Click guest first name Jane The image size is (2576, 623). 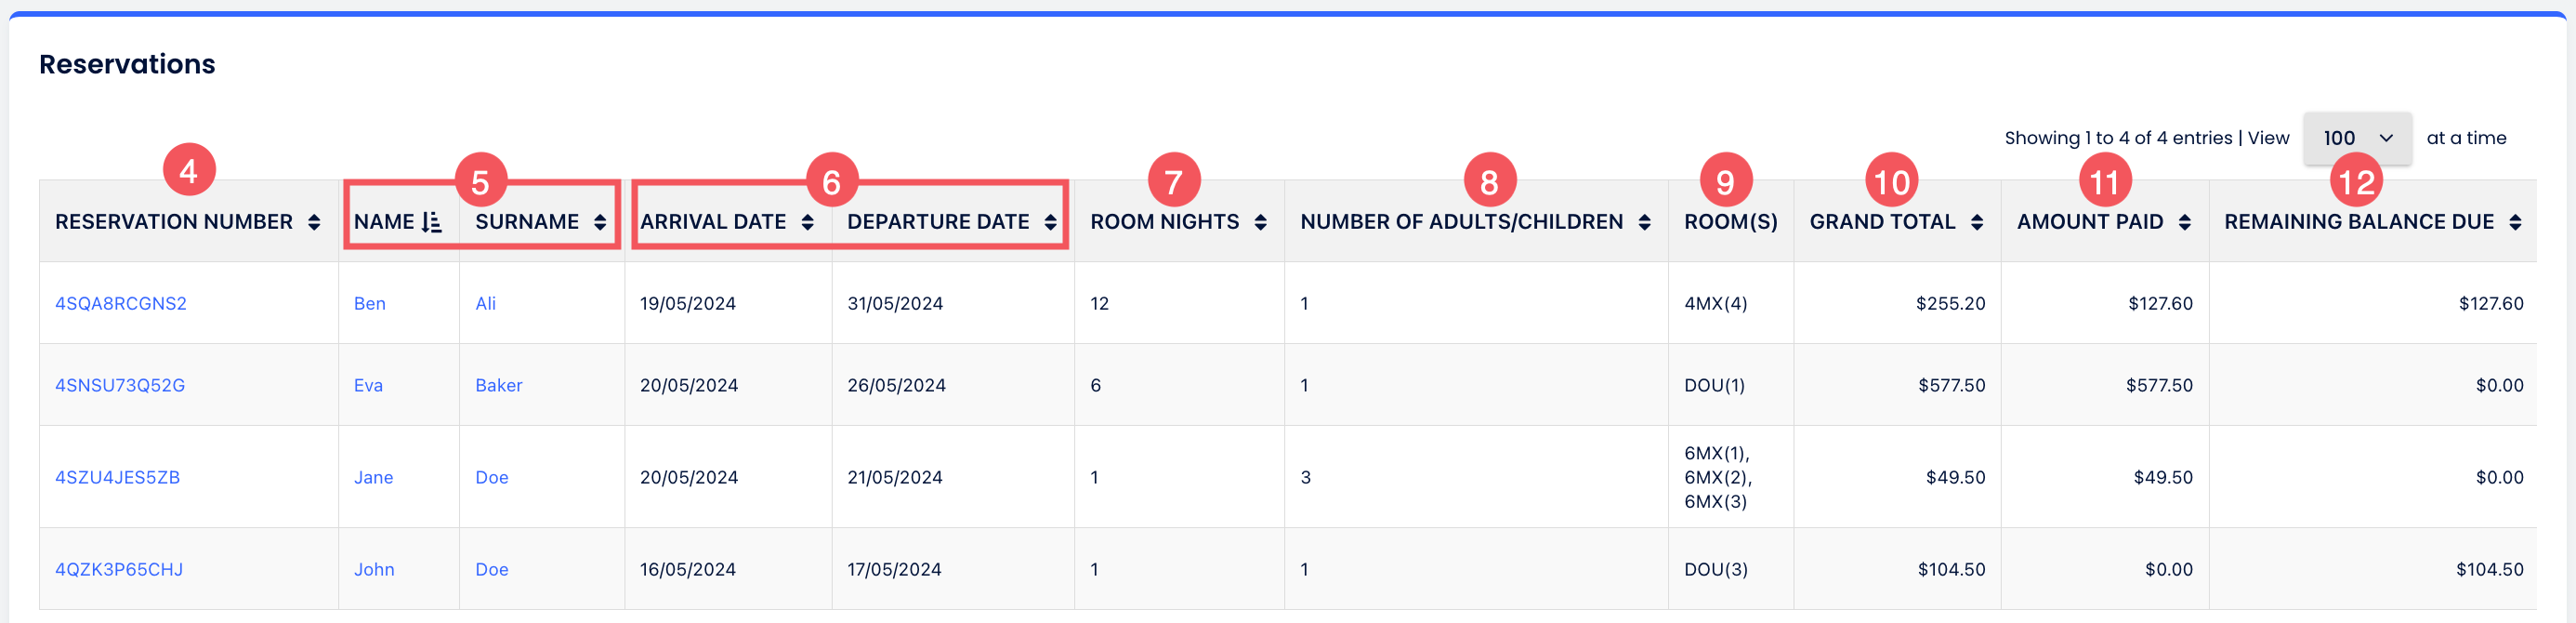[x=374, y=477]
